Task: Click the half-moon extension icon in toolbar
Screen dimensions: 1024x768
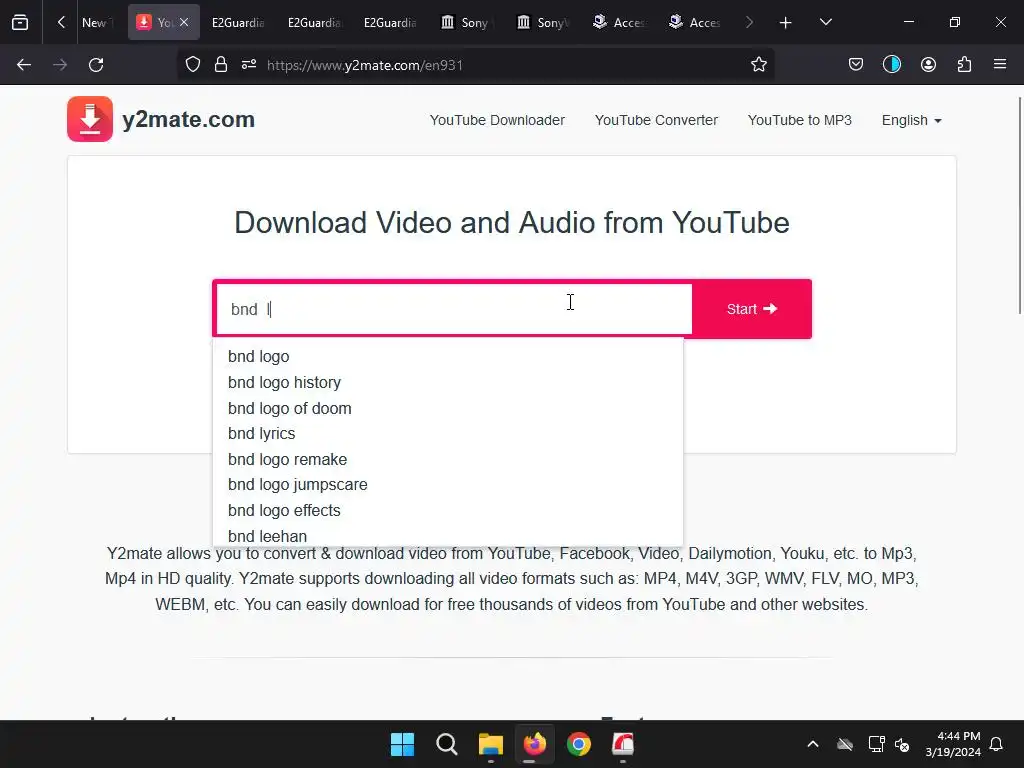Action: click(891, 65)
